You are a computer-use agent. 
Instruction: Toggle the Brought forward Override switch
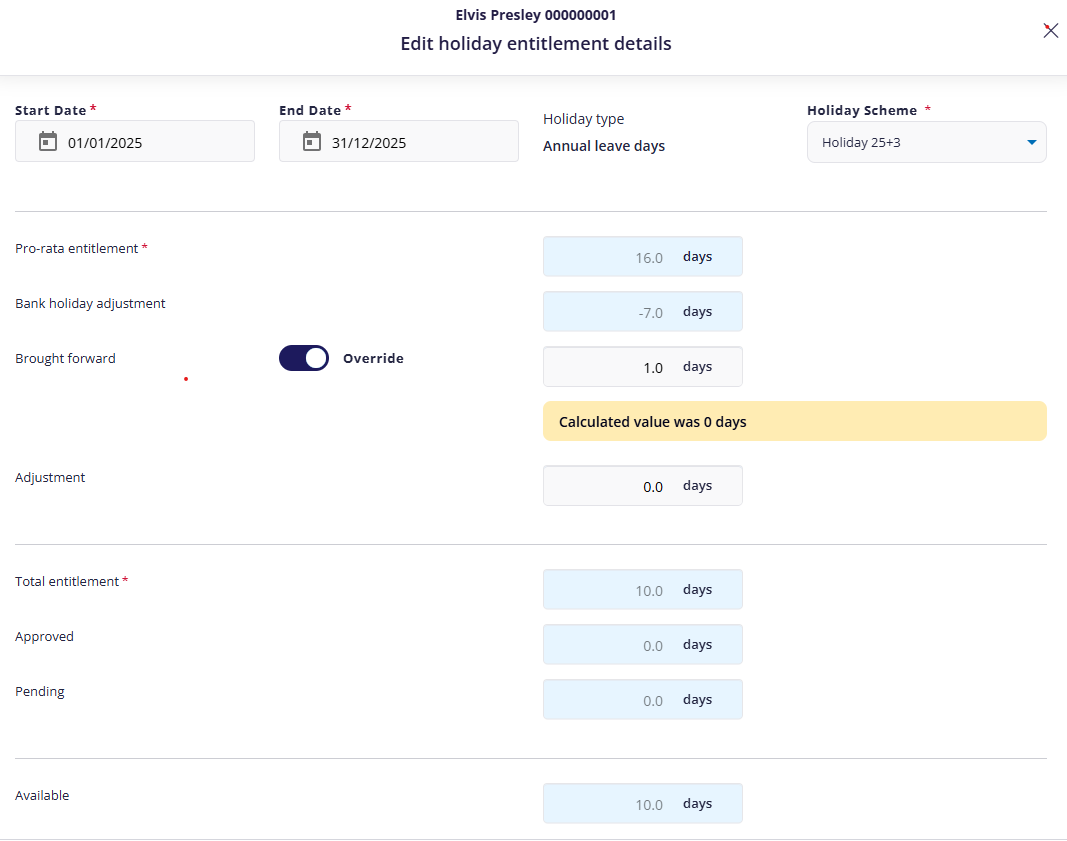point(304,358)
